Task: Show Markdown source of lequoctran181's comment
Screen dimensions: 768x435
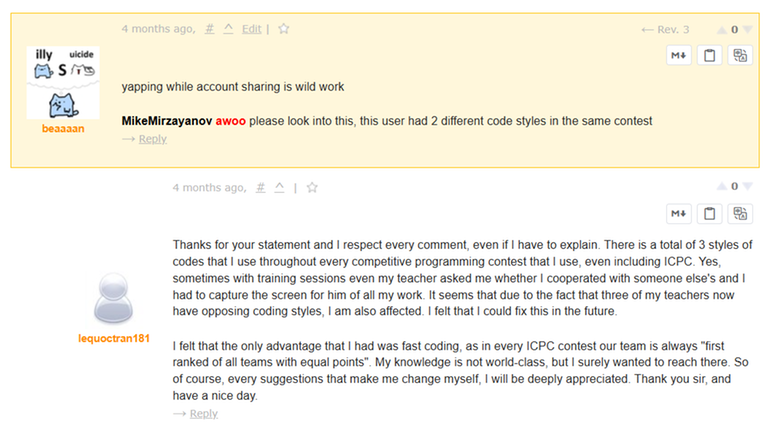Action: 680,213
